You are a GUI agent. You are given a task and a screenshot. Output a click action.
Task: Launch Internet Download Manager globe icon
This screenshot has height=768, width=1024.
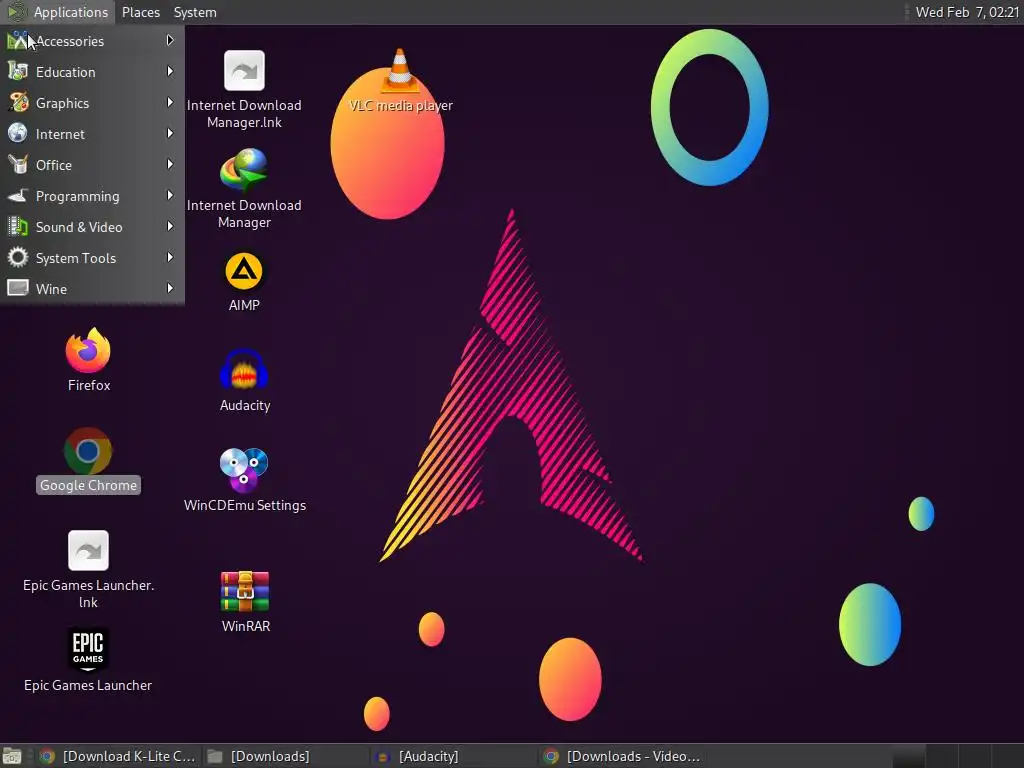[244, 170]
